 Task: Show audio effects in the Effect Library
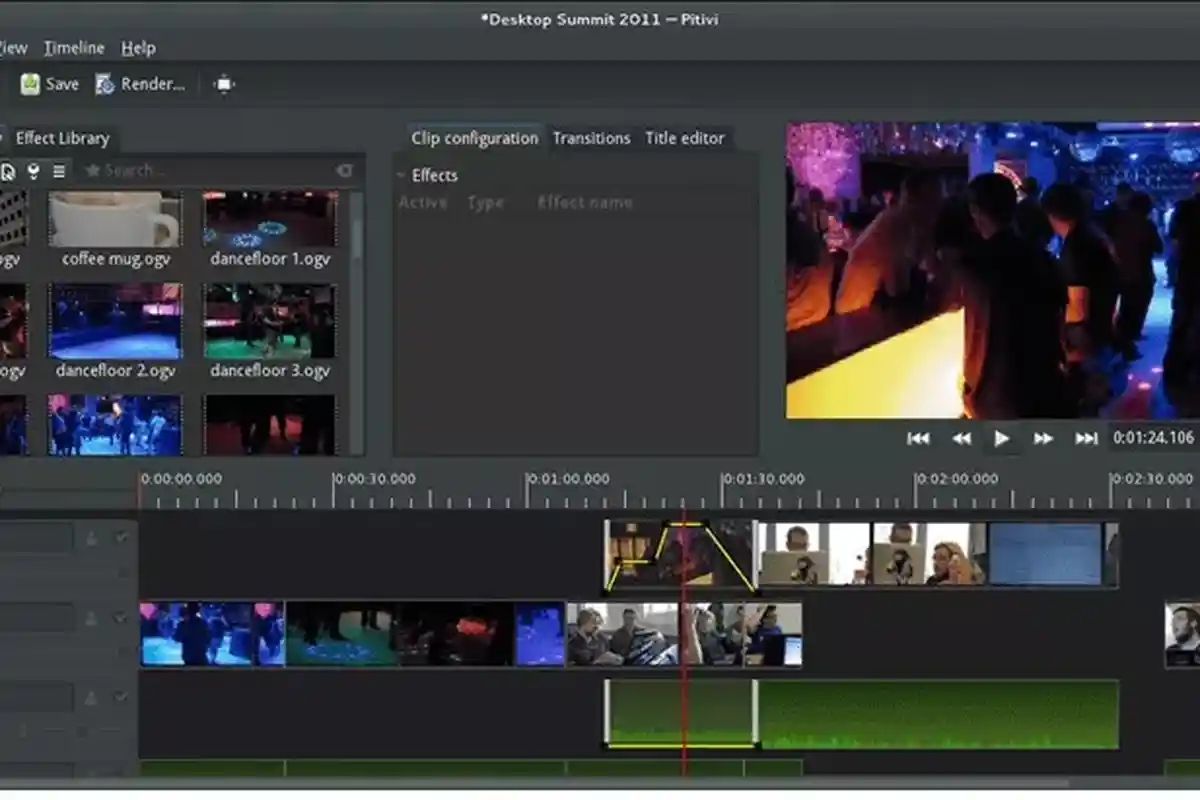pos(32,170)
